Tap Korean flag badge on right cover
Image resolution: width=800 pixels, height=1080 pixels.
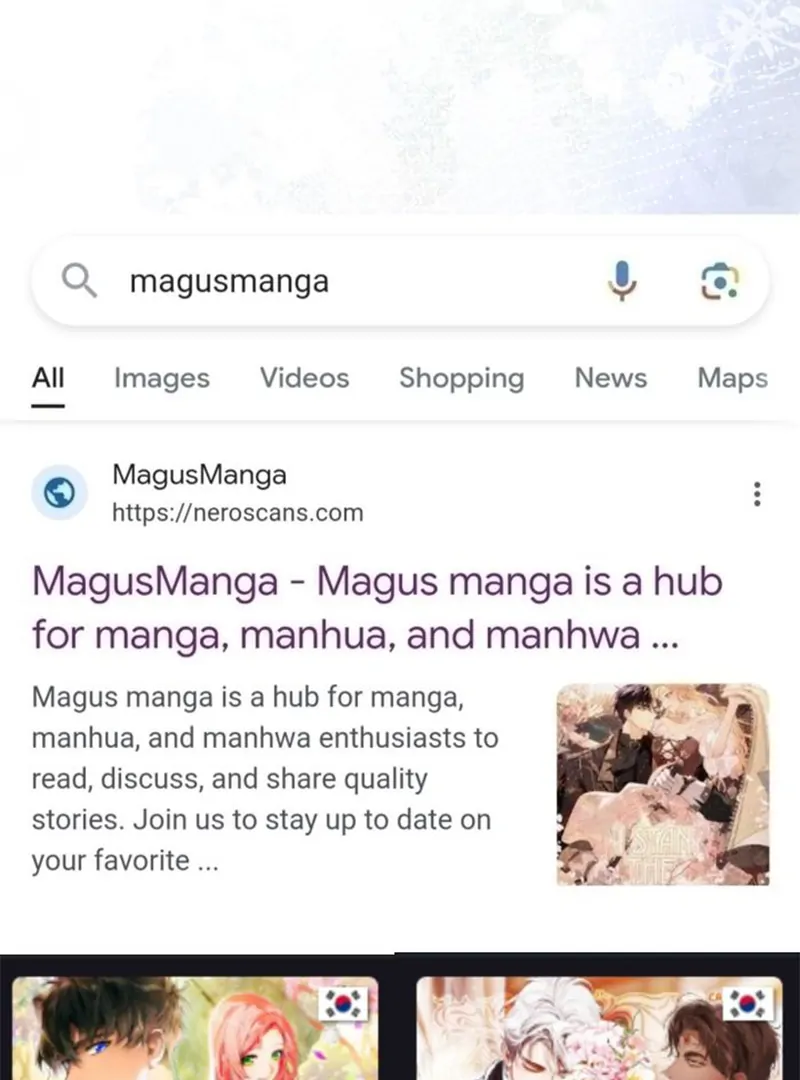(x=748, y=1005)
